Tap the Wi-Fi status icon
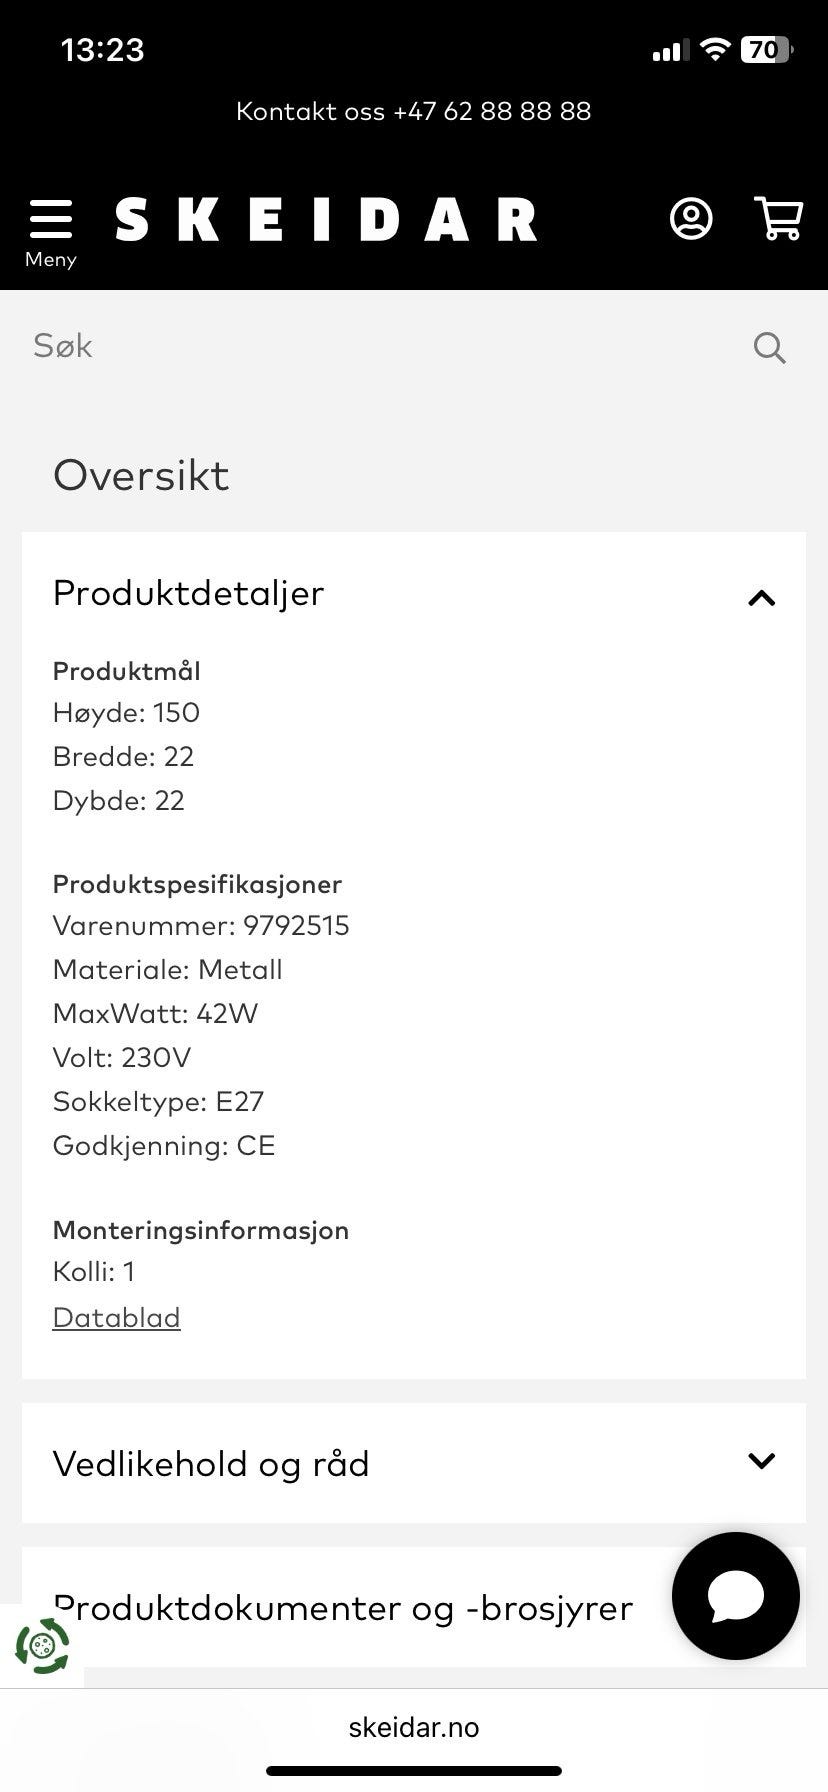Screen dimensions: 828x1792 tap(714, 50)
